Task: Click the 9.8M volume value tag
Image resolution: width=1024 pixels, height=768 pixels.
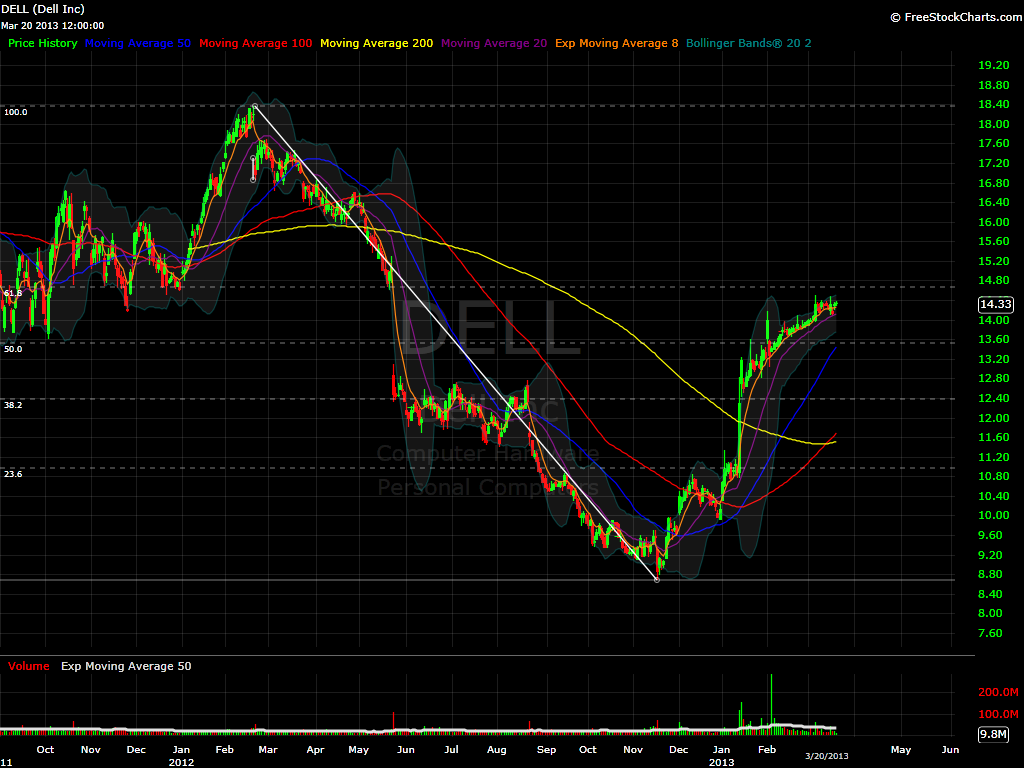Action: (x=996, y=735)
